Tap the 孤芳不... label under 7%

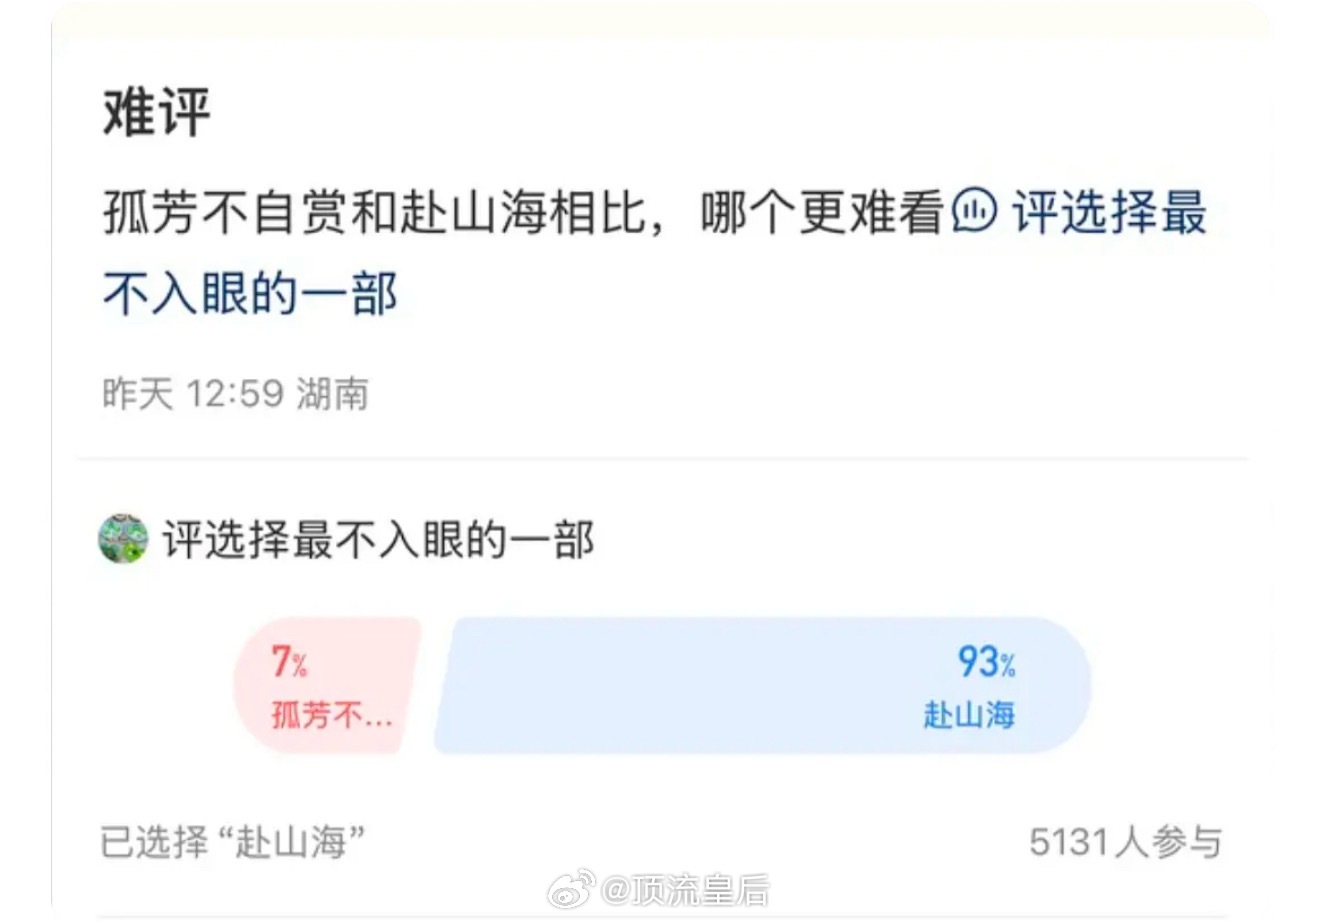(x=332, y=715)
